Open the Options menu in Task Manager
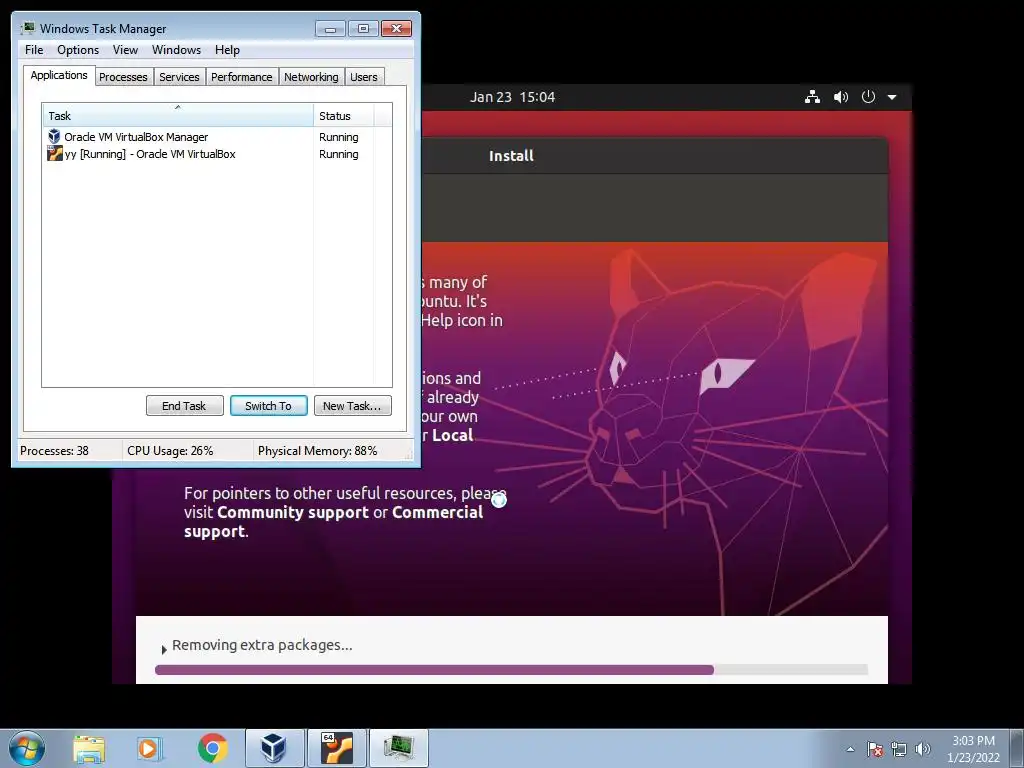Image resolution: width=1024 pixels, height=768 pixels. point(78,50)
